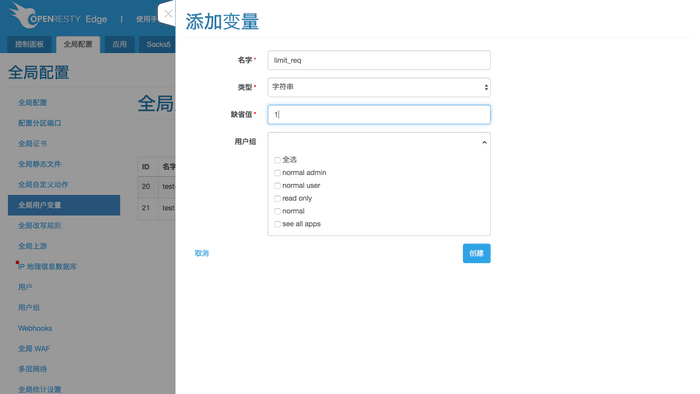Collapse the 用户组 list with the chevron
This screenshot has width=700, height=394.
point(484,142)
